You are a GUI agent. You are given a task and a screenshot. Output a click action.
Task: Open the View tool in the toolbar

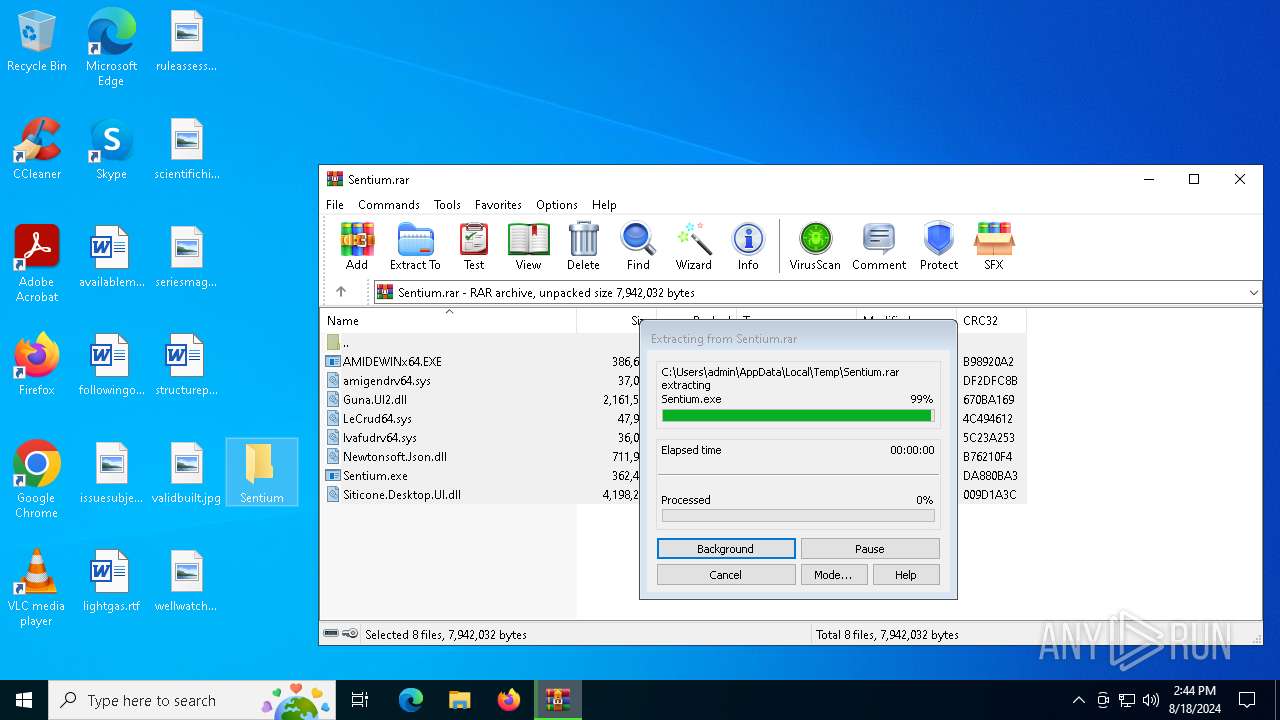(528, 246)
